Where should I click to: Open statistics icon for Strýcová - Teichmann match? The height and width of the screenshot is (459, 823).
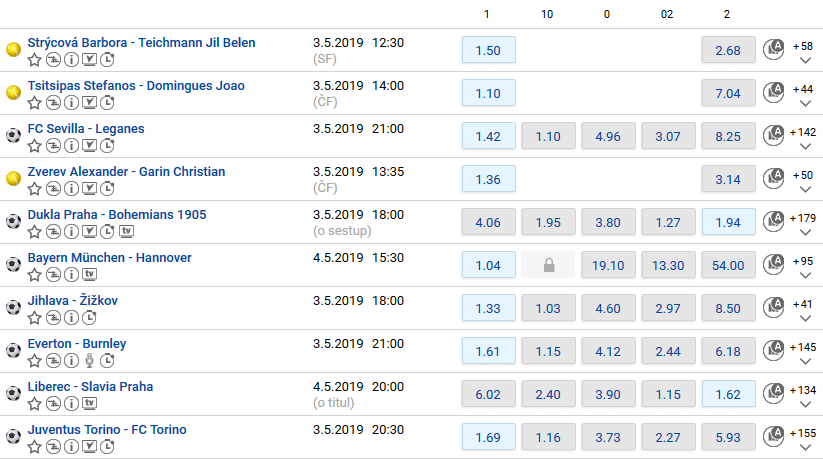pos(53,60)
